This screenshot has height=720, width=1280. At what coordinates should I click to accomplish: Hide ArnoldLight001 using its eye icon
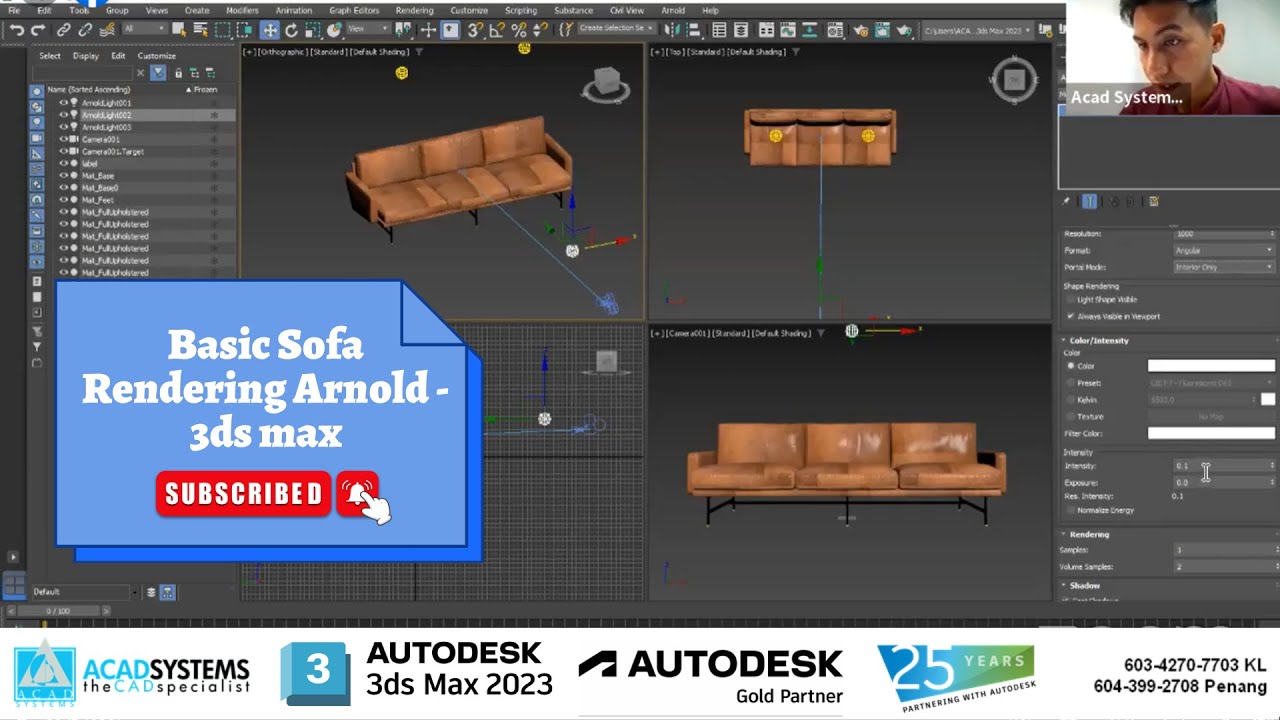[63, 103]
